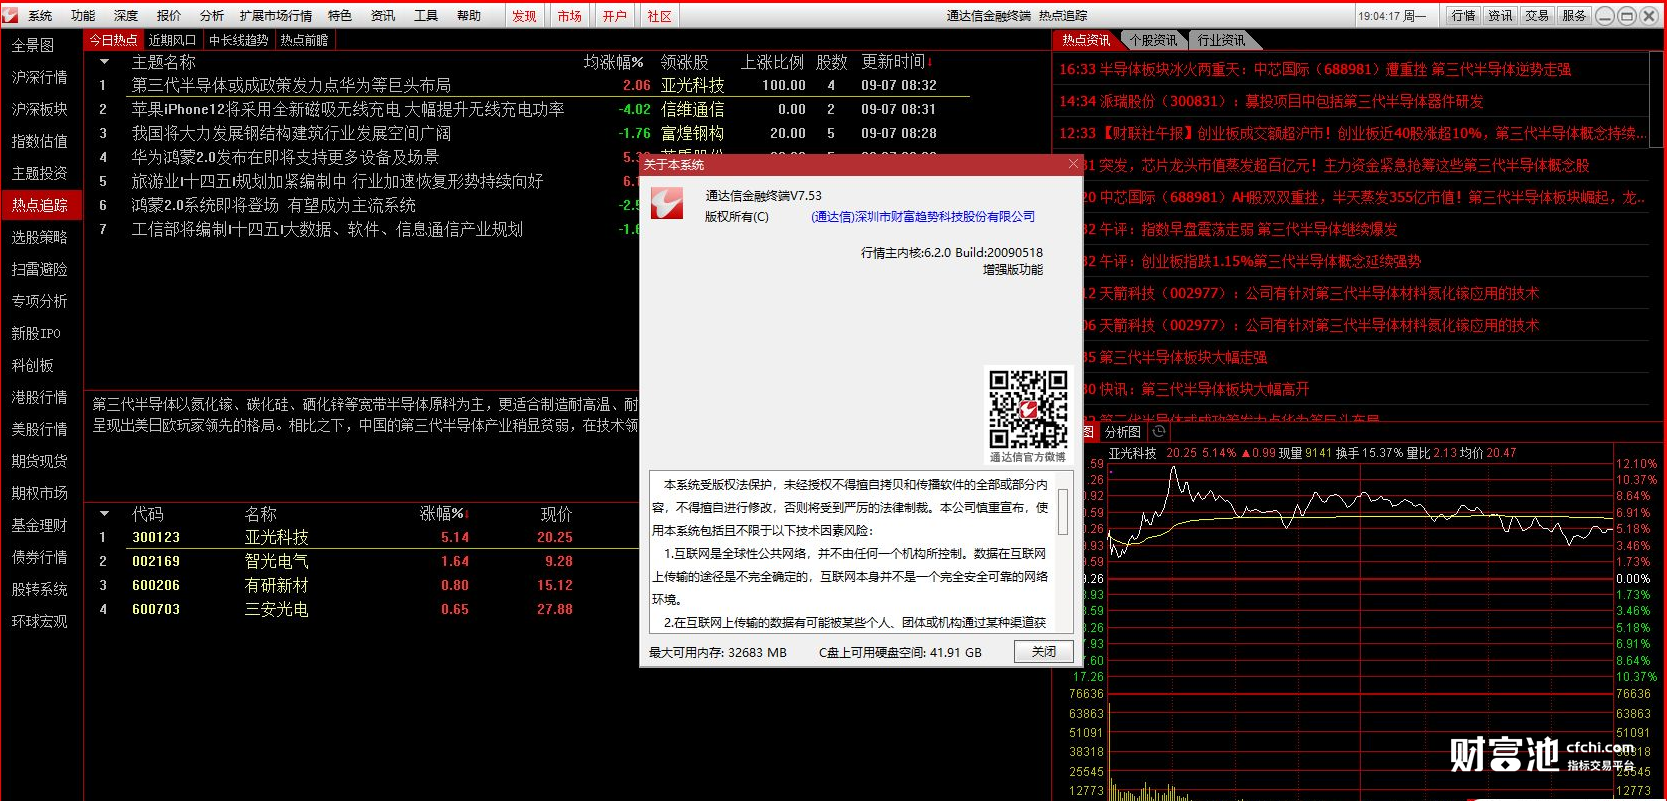Sort by the 均涨幅% column header

(614, 62)
